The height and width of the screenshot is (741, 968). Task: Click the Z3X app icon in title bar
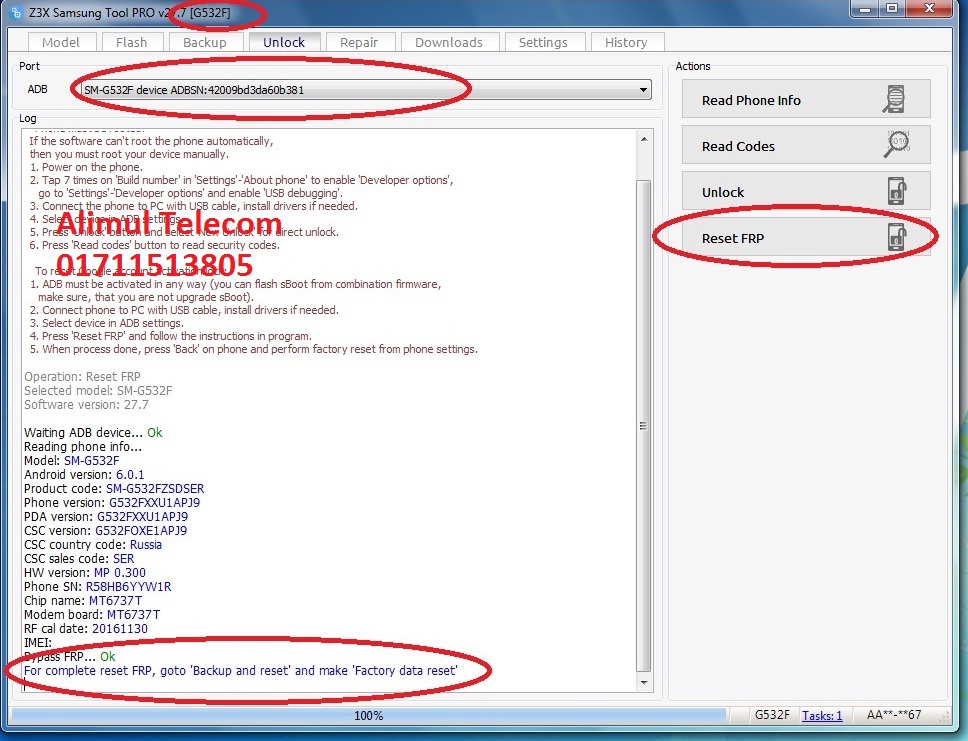[x=17, y=12]
